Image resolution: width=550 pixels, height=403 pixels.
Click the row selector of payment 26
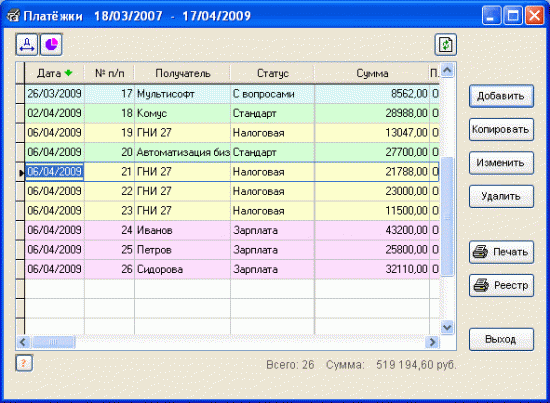20,269
